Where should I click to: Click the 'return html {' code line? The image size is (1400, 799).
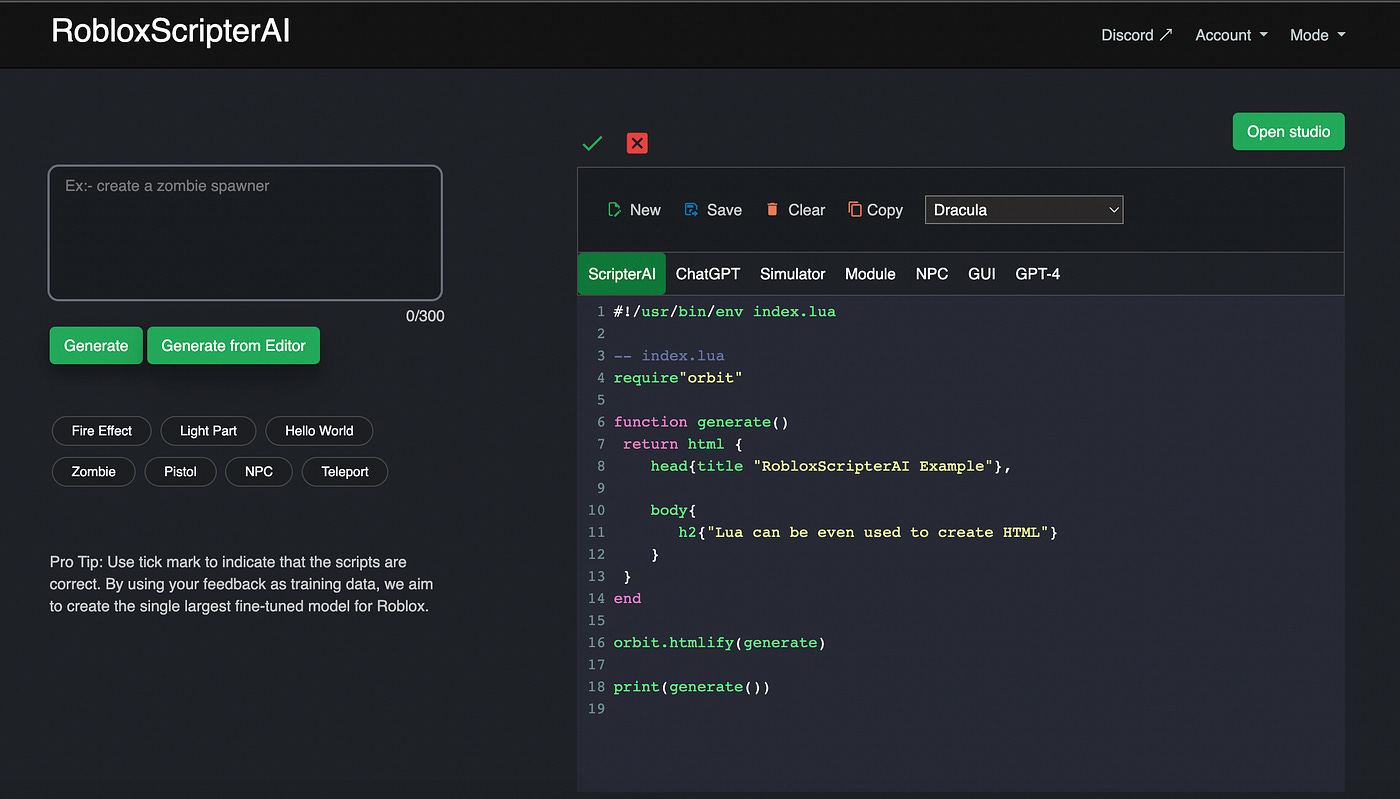(x=683, y=445)
